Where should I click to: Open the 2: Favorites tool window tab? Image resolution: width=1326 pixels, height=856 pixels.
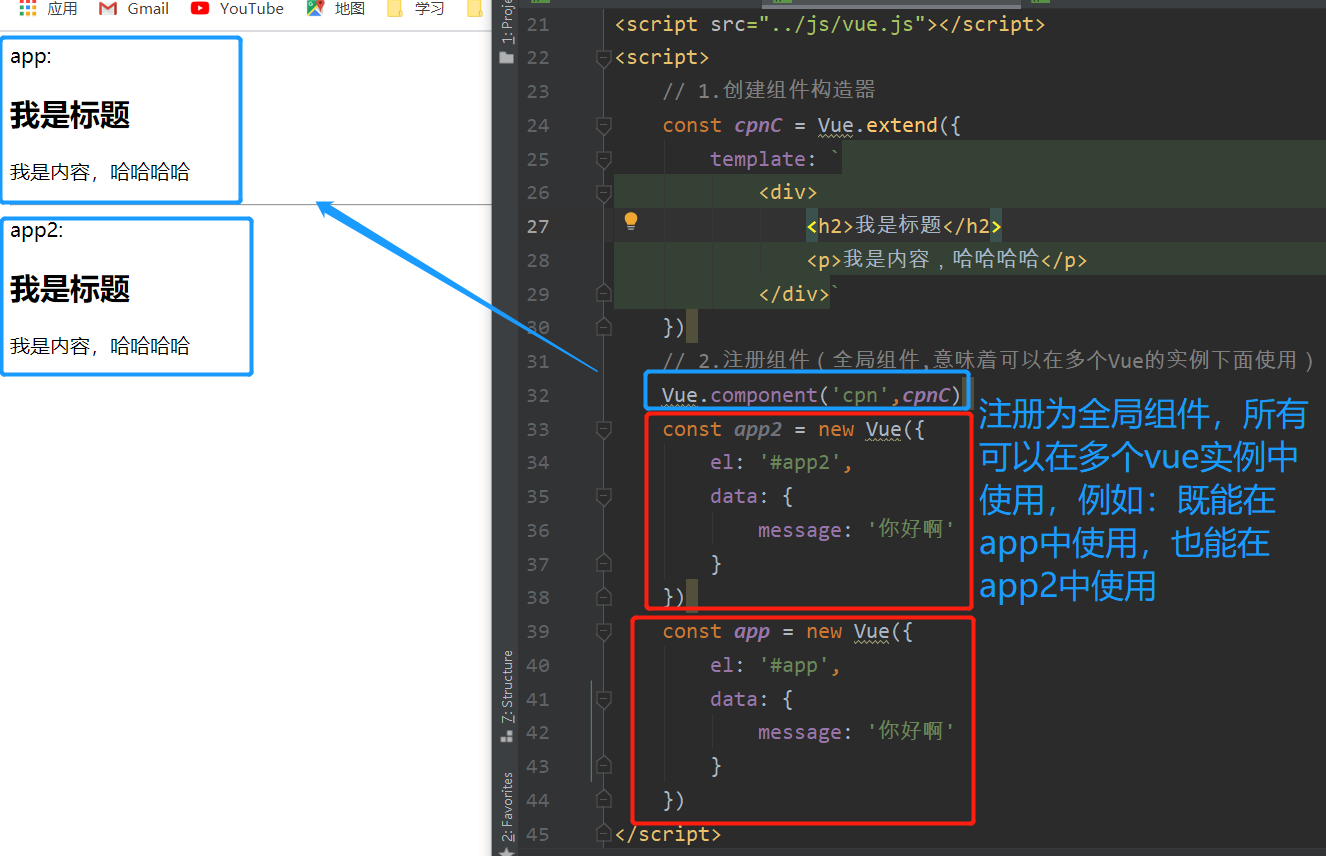click(x=507, y=808)
